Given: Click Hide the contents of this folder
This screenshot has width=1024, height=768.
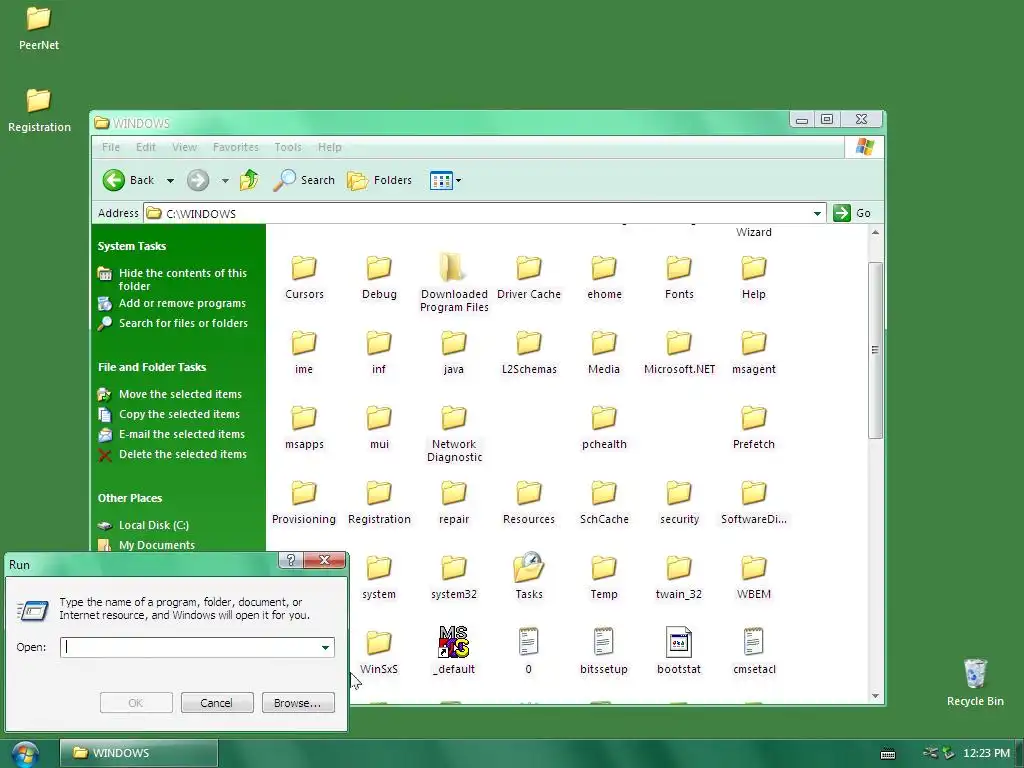Looking at the screenshot, I should tap(182, 280).
